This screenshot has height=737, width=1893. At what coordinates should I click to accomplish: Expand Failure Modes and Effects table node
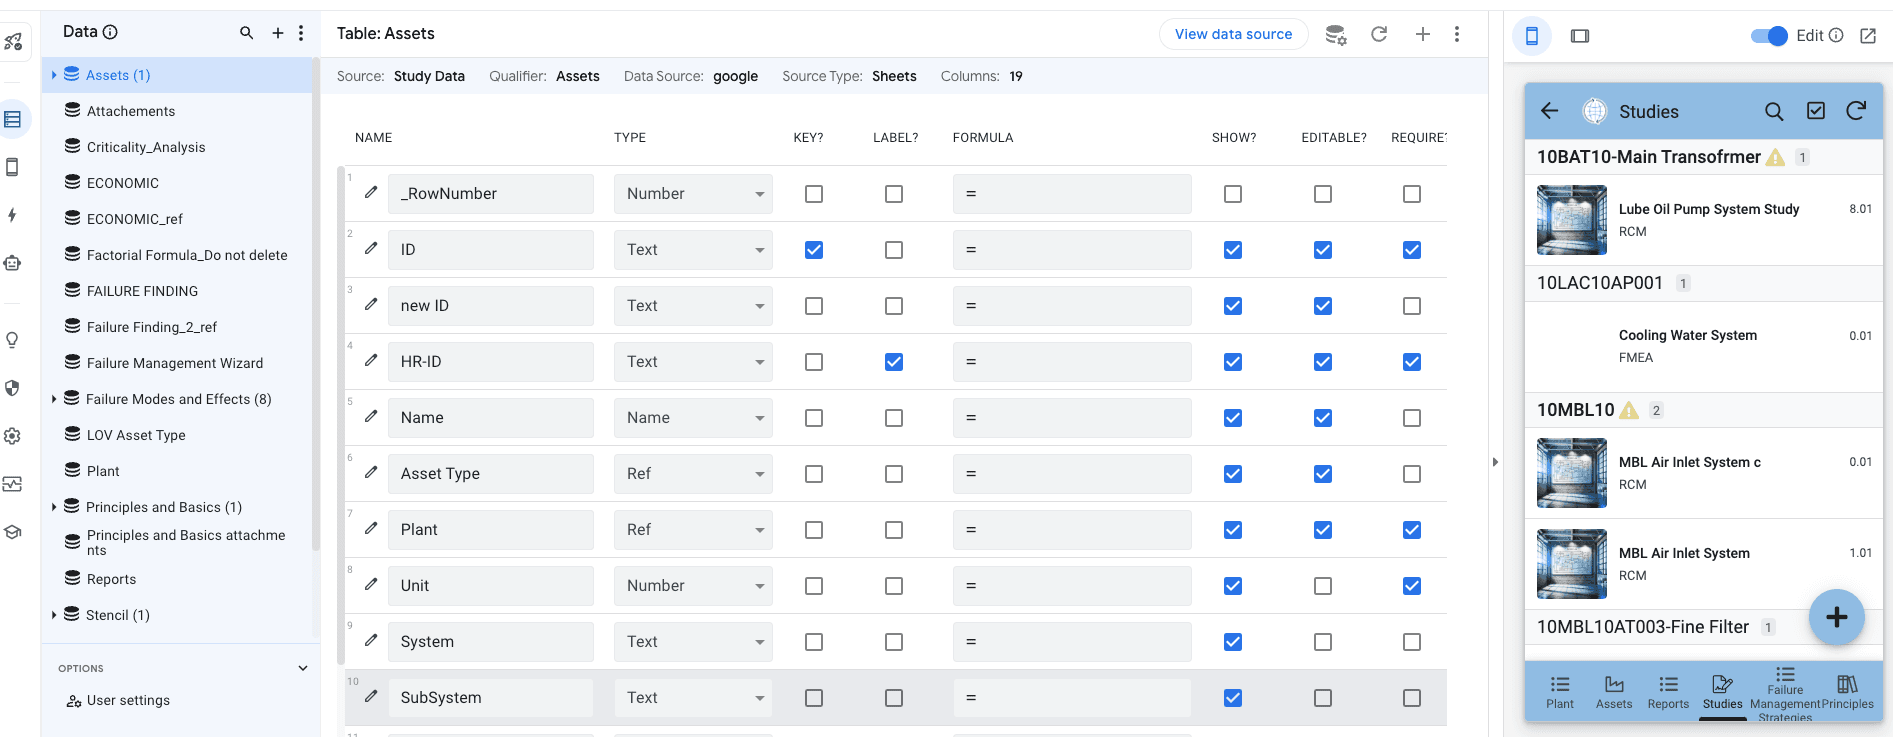(x=54, y=399)
